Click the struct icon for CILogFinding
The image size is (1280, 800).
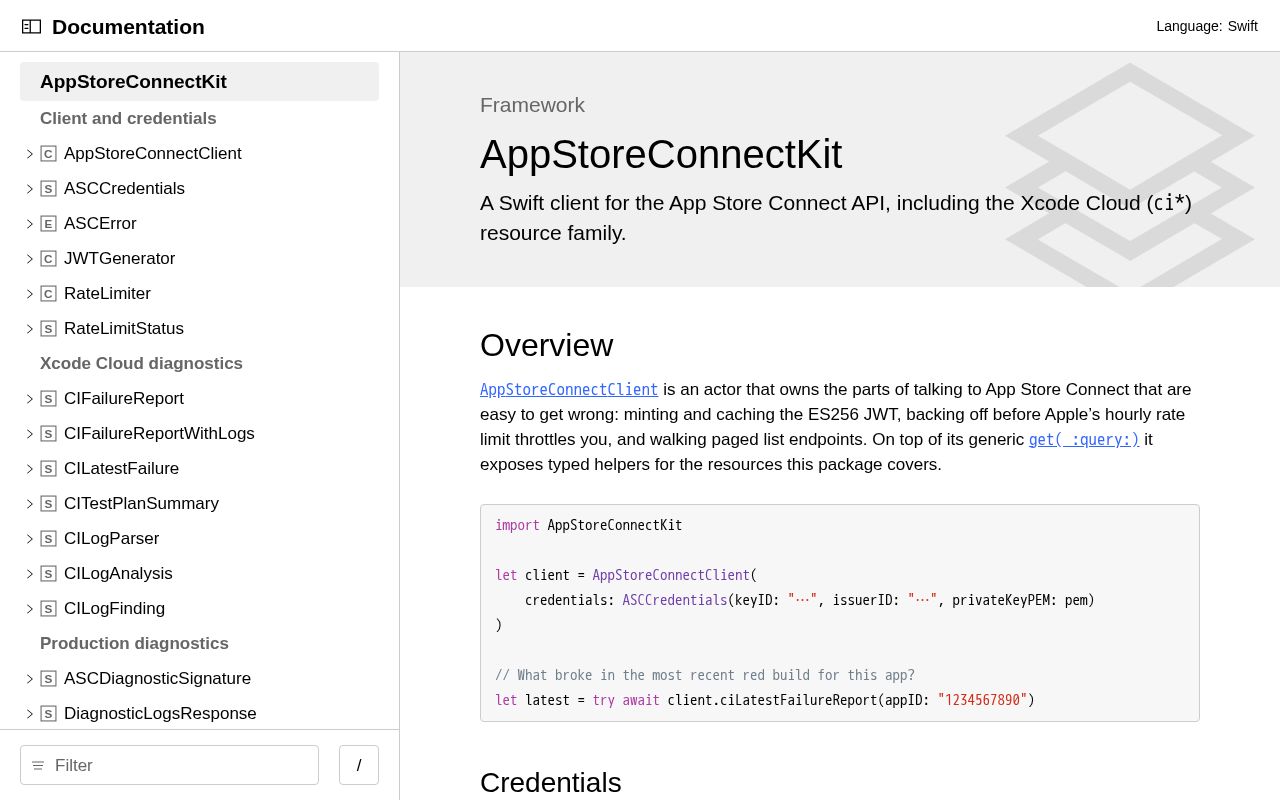(x=48, y=609)
